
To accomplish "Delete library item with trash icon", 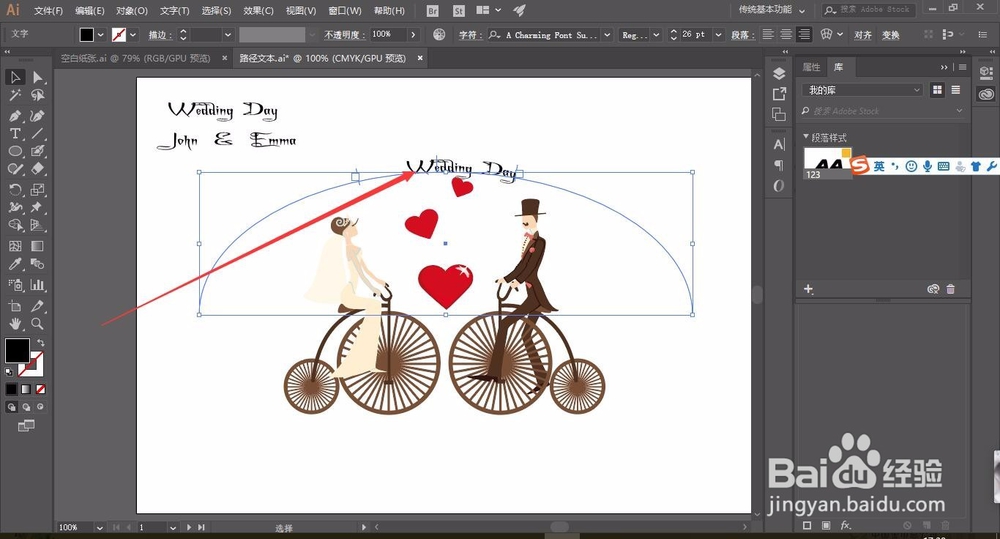I will coord(950,289).
